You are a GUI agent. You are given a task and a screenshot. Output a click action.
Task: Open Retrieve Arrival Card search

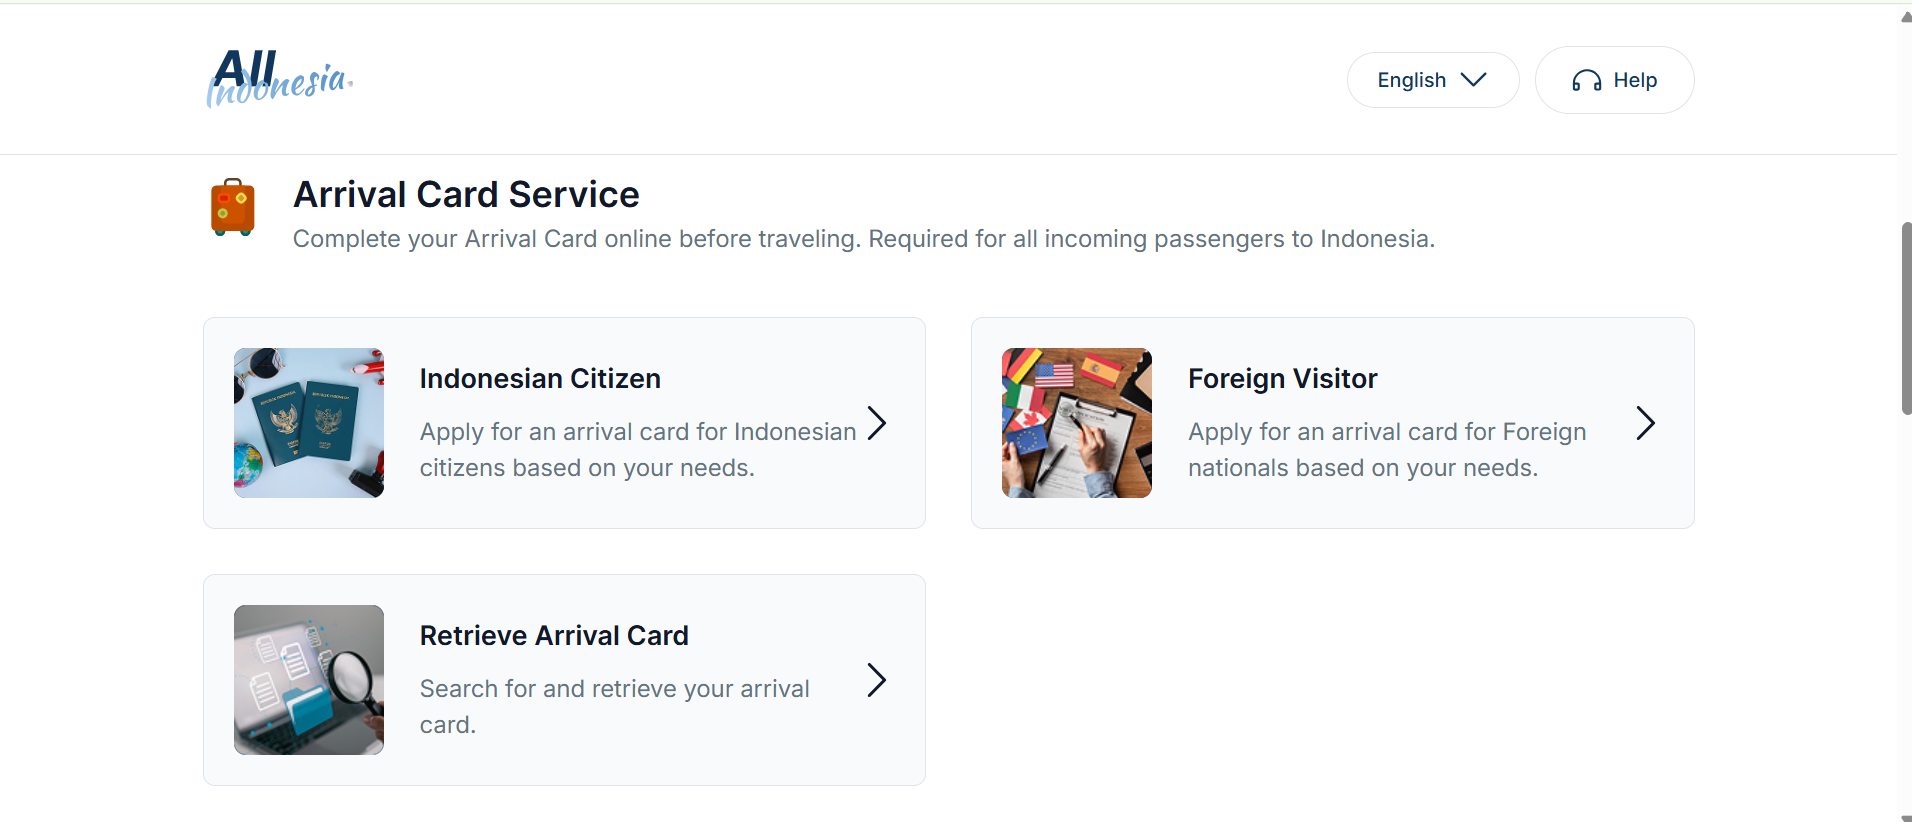coord(563,680)
